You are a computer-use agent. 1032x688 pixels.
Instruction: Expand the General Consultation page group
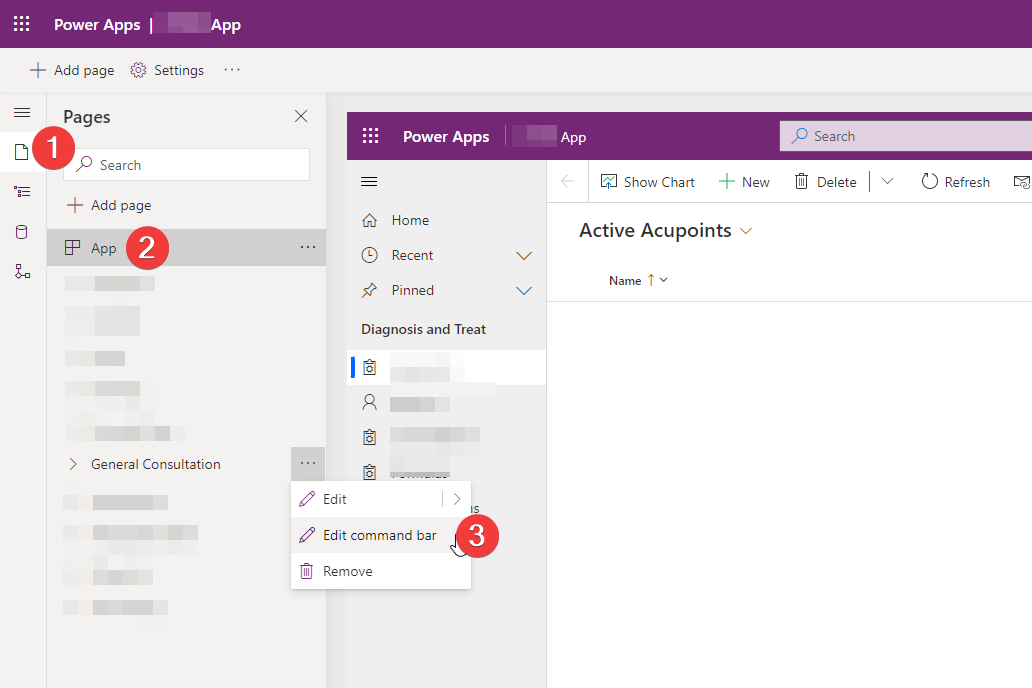[x=71, y=464]
